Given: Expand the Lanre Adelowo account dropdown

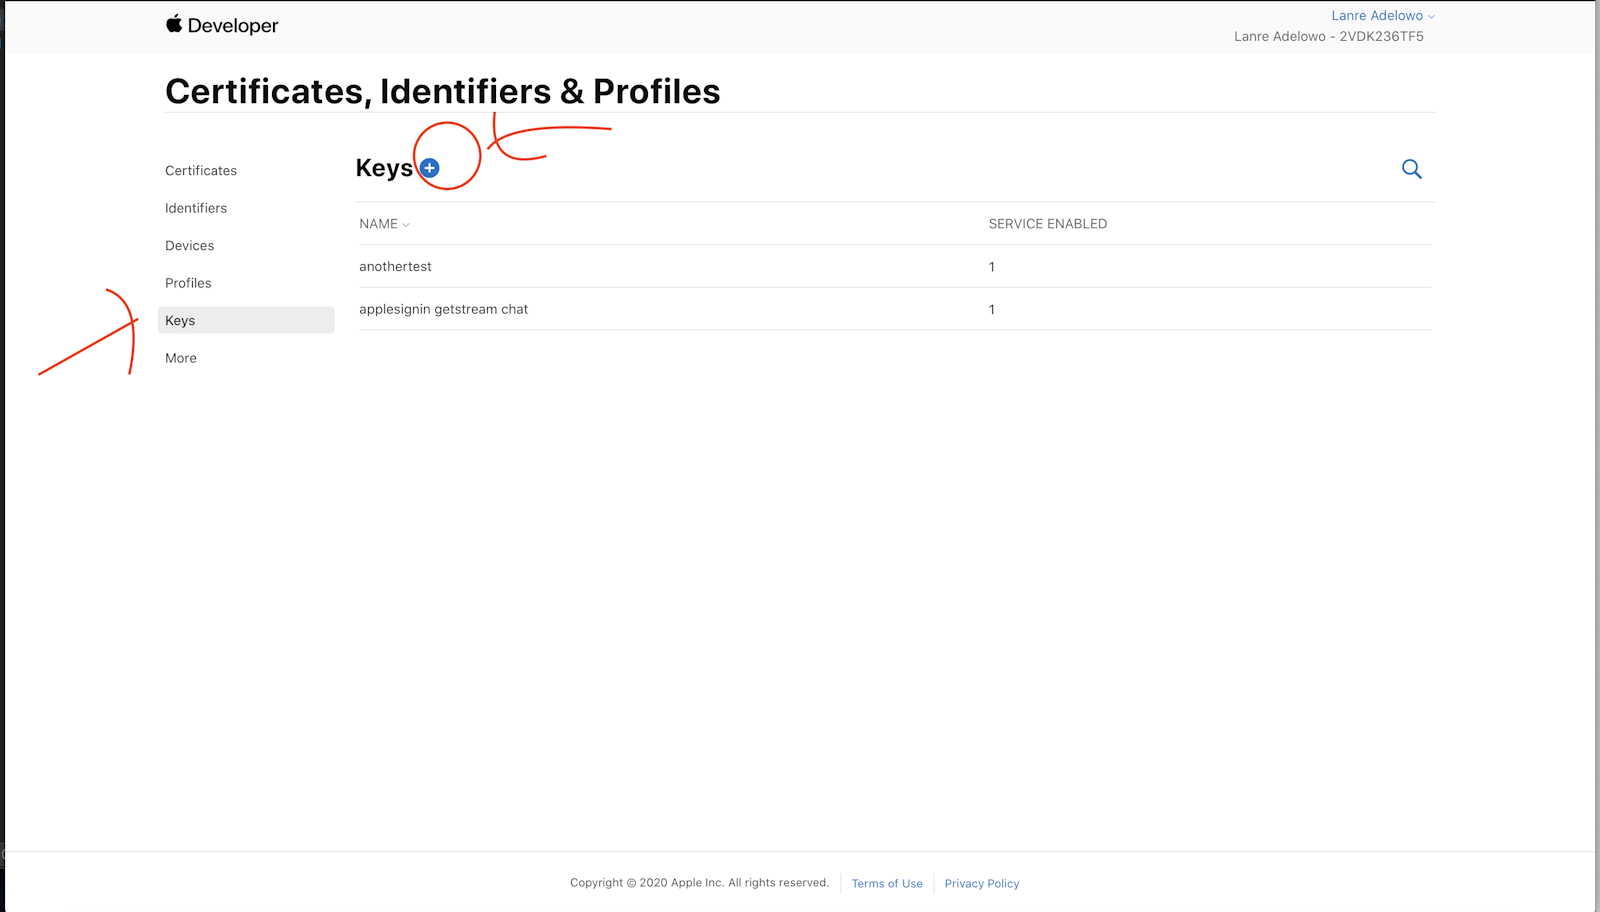Looking at the screenshot, I should click(x=1377, y=15).
